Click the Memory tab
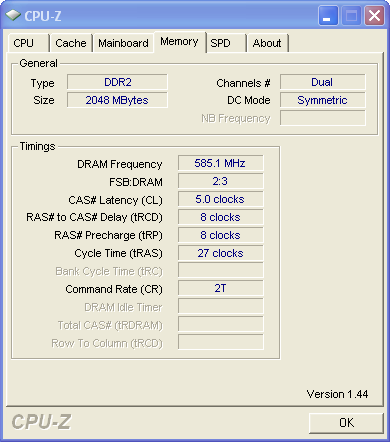The width and height of the screenshot is (390, 442). [x=179, y=42]
